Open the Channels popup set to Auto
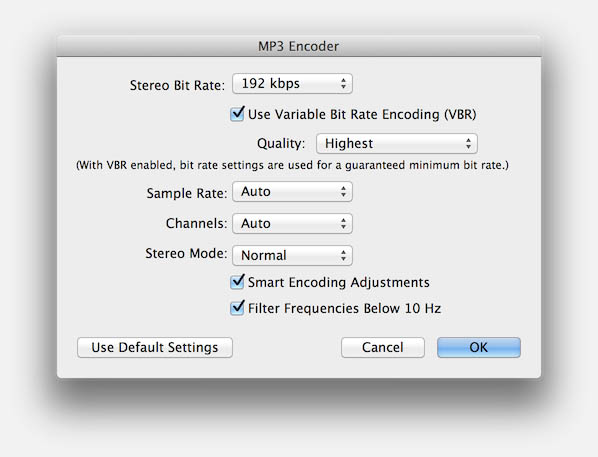 pyautogui.click(x=292, y=224)
